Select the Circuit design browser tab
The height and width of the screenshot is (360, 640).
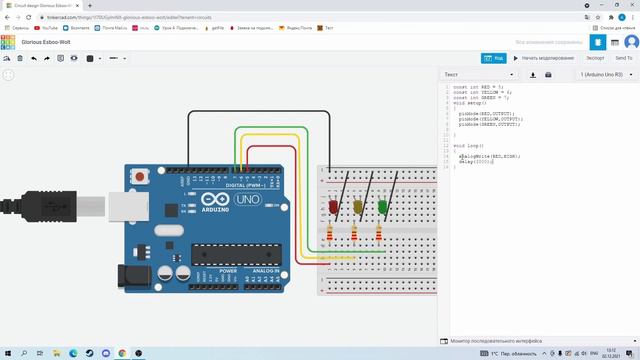click(43, 6)
